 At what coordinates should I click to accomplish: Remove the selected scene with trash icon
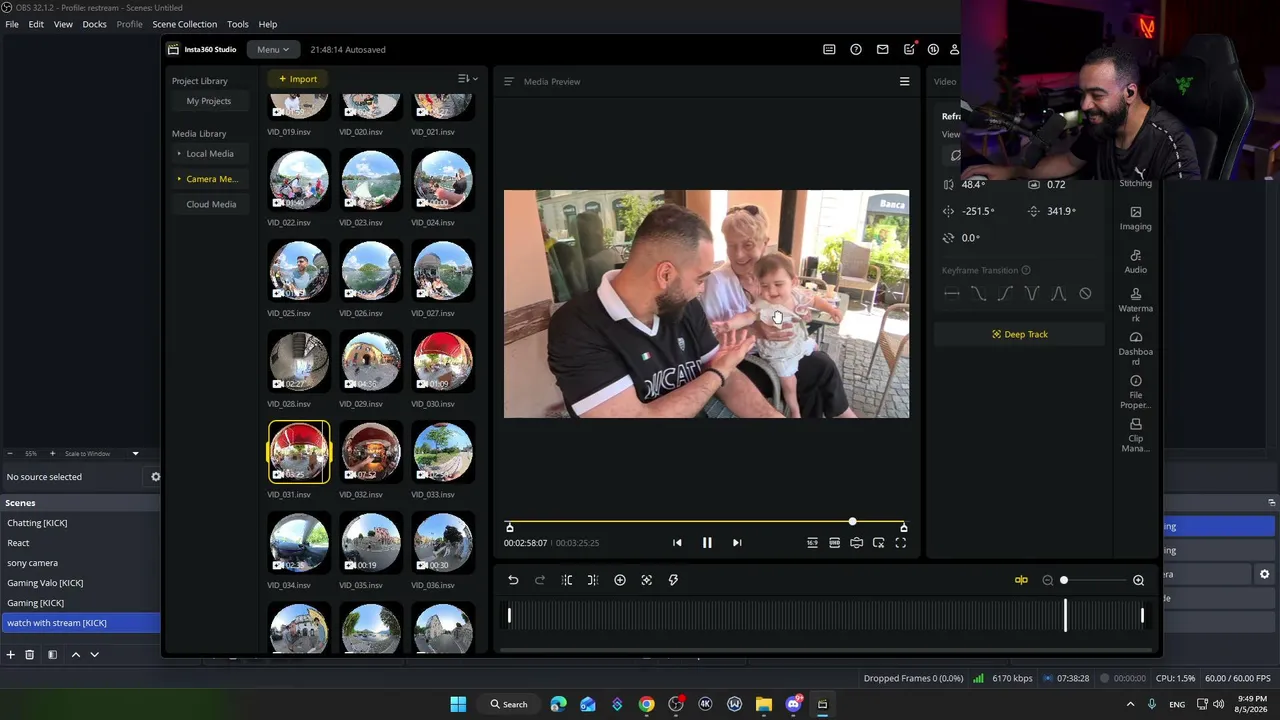30,655
